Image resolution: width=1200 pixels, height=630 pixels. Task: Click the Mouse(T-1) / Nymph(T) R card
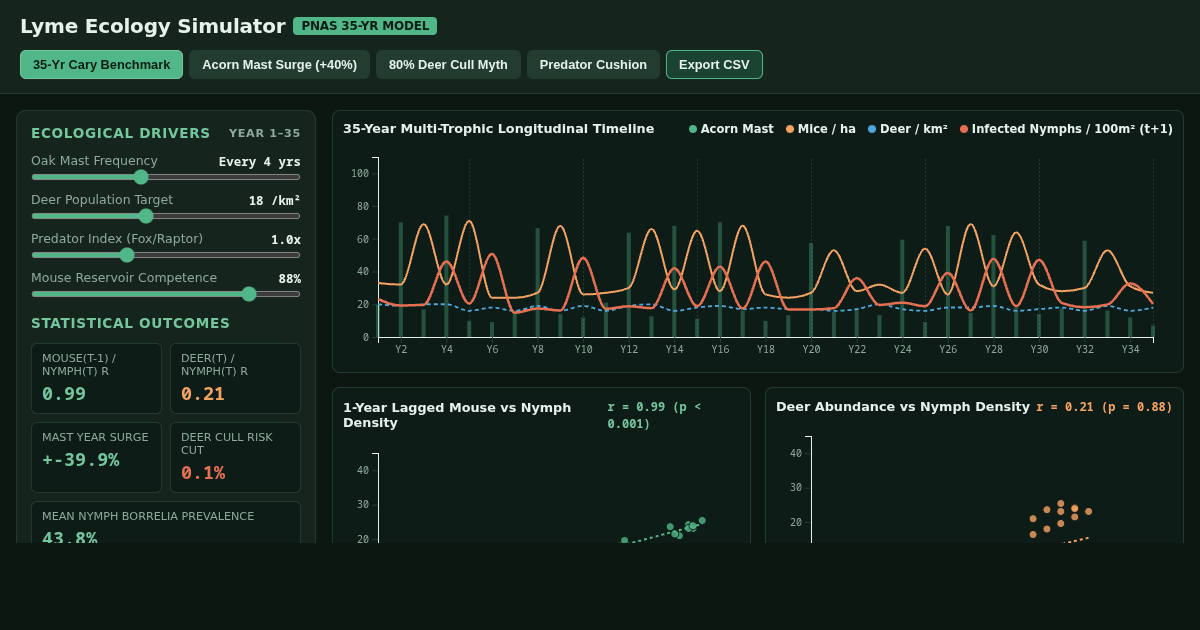[96, 378]
